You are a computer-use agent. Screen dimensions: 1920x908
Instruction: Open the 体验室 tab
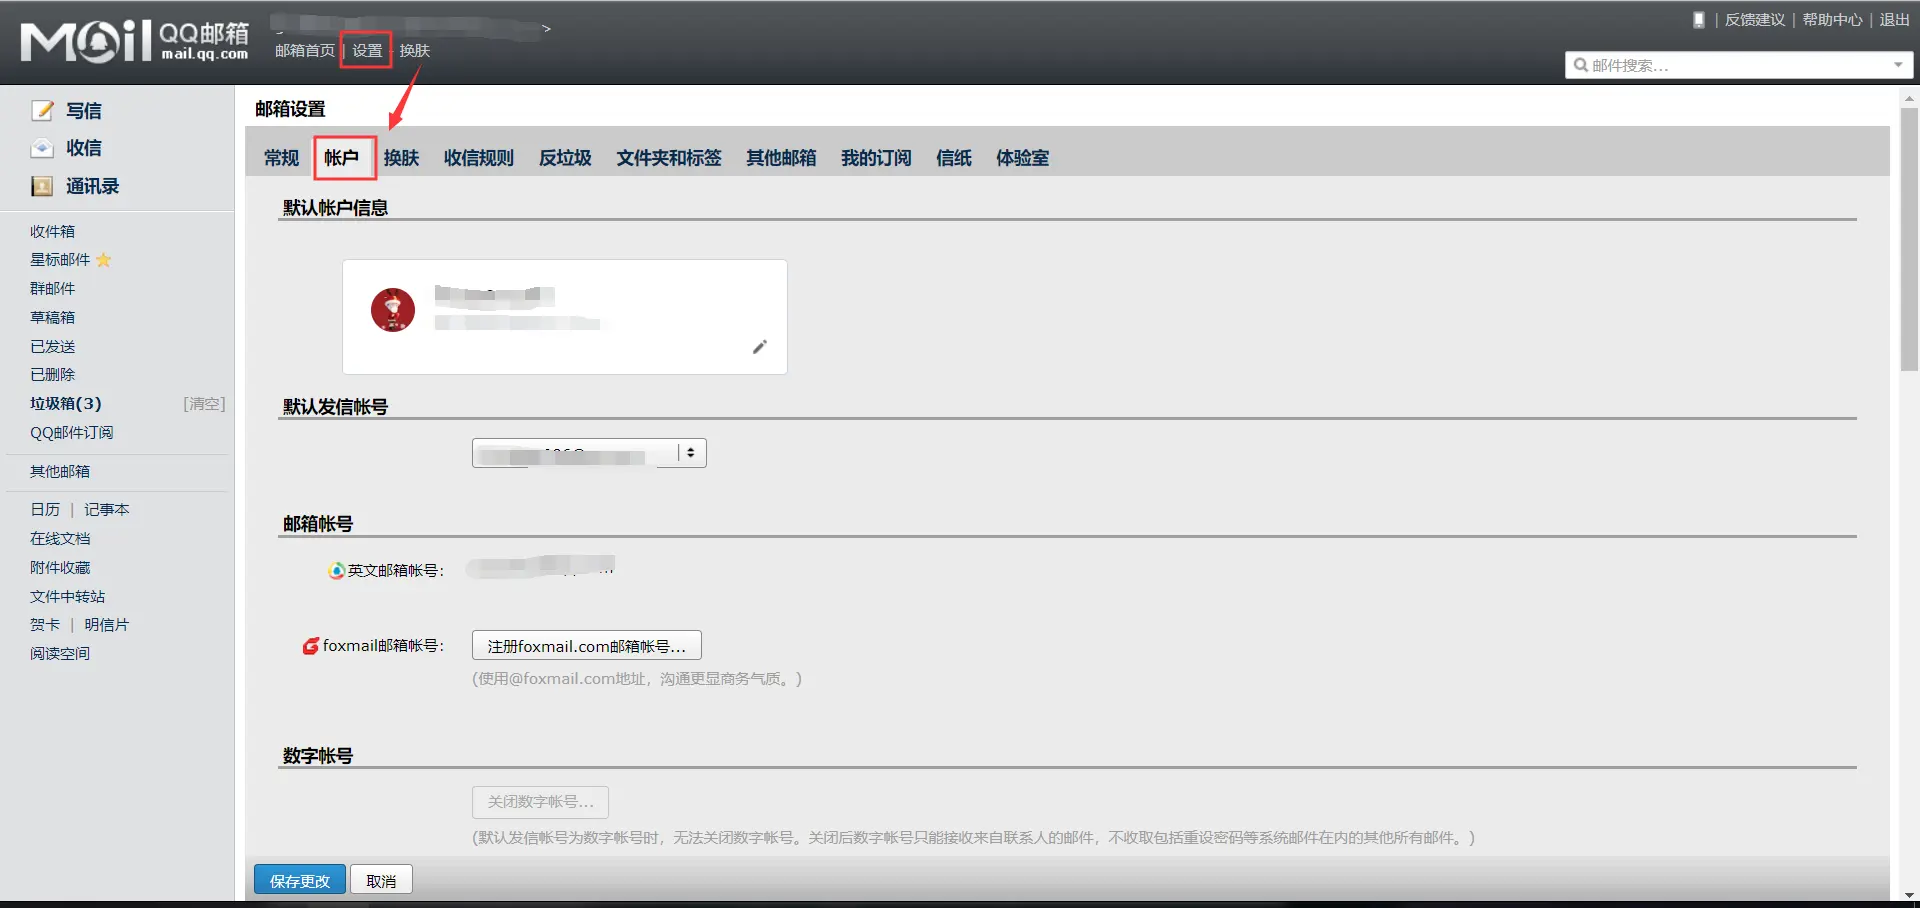click(1023, 158)
